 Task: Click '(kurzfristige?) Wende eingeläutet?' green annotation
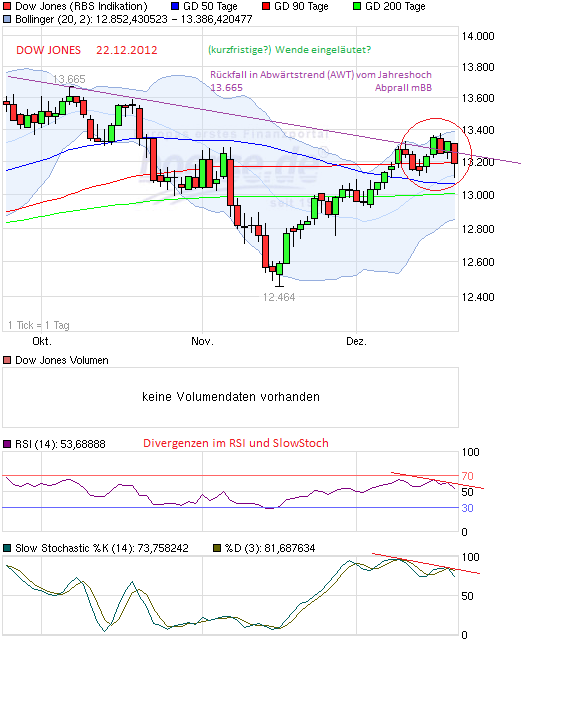[290, 50]
